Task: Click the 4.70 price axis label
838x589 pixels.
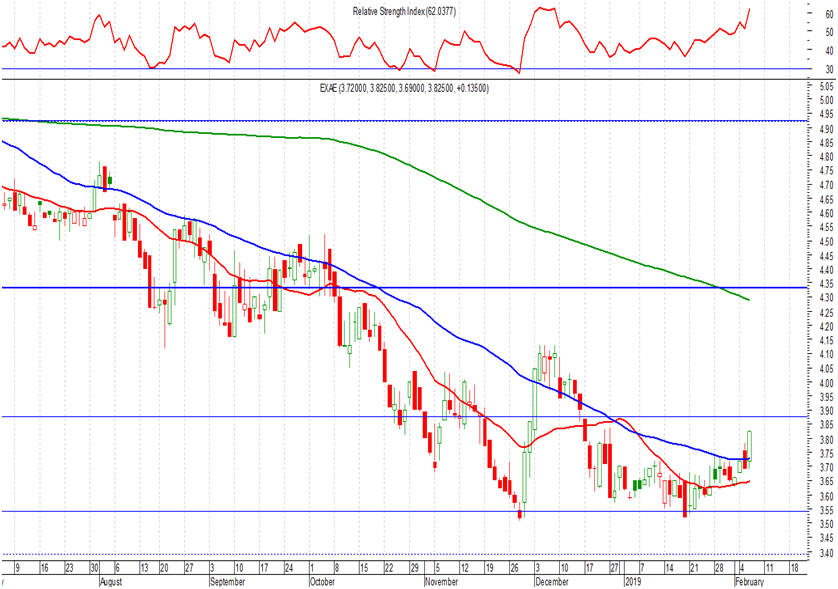Action: pyautogui.click(x=826, y=185)
